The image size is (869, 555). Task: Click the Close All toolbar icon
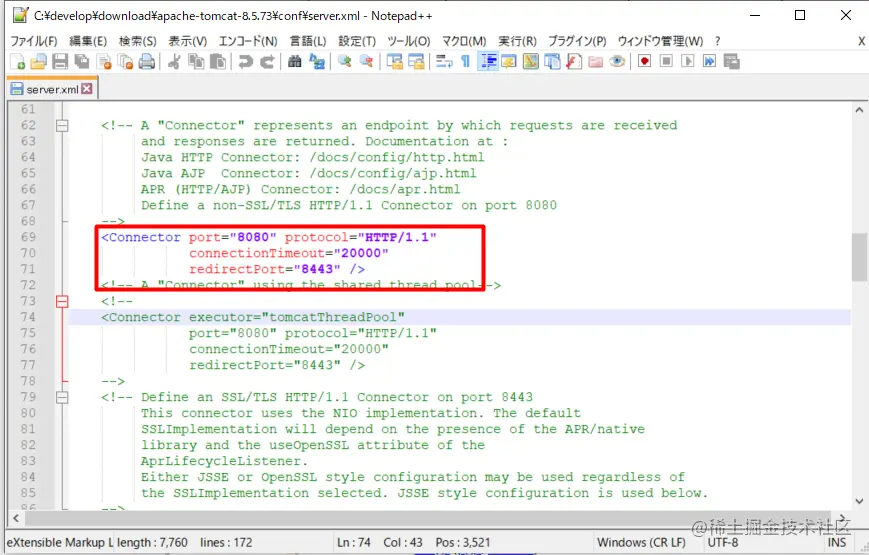126,62
